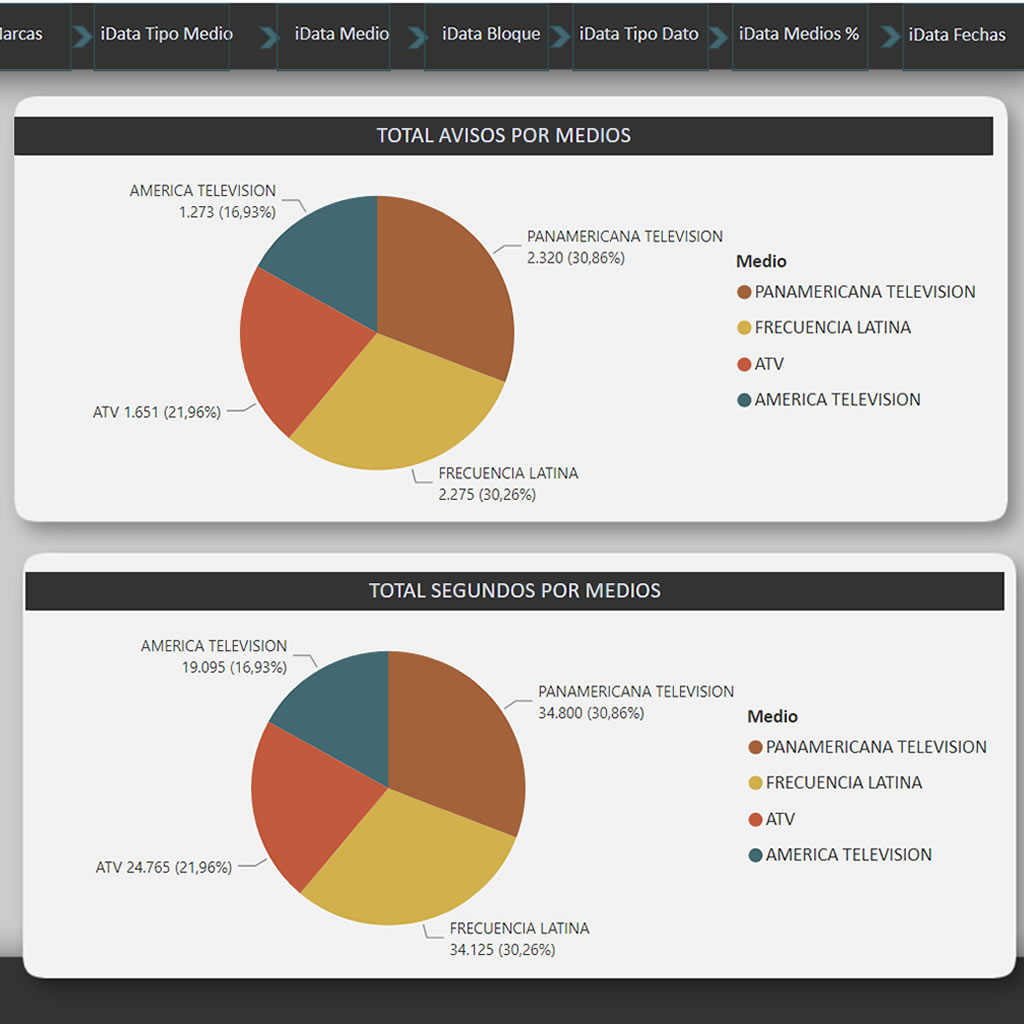
Task: Click the data label 2.275 (30,26%)
Action: [487, 495]
